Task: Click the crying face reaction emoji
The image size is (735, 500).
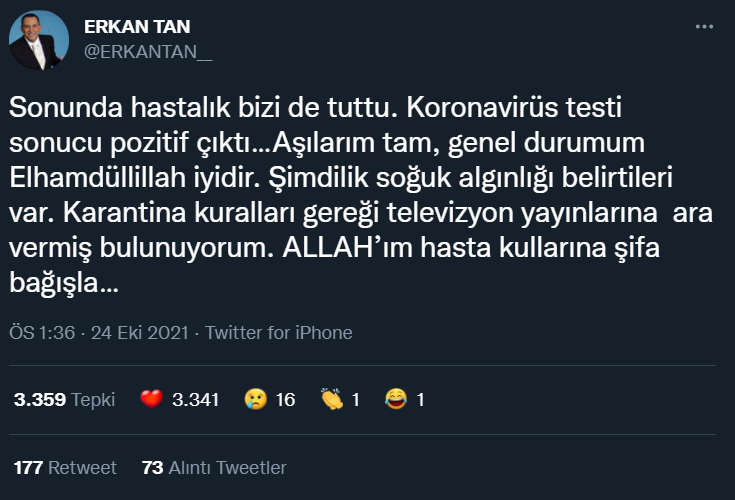Action: pyautogui.click(x=256, y=399)
